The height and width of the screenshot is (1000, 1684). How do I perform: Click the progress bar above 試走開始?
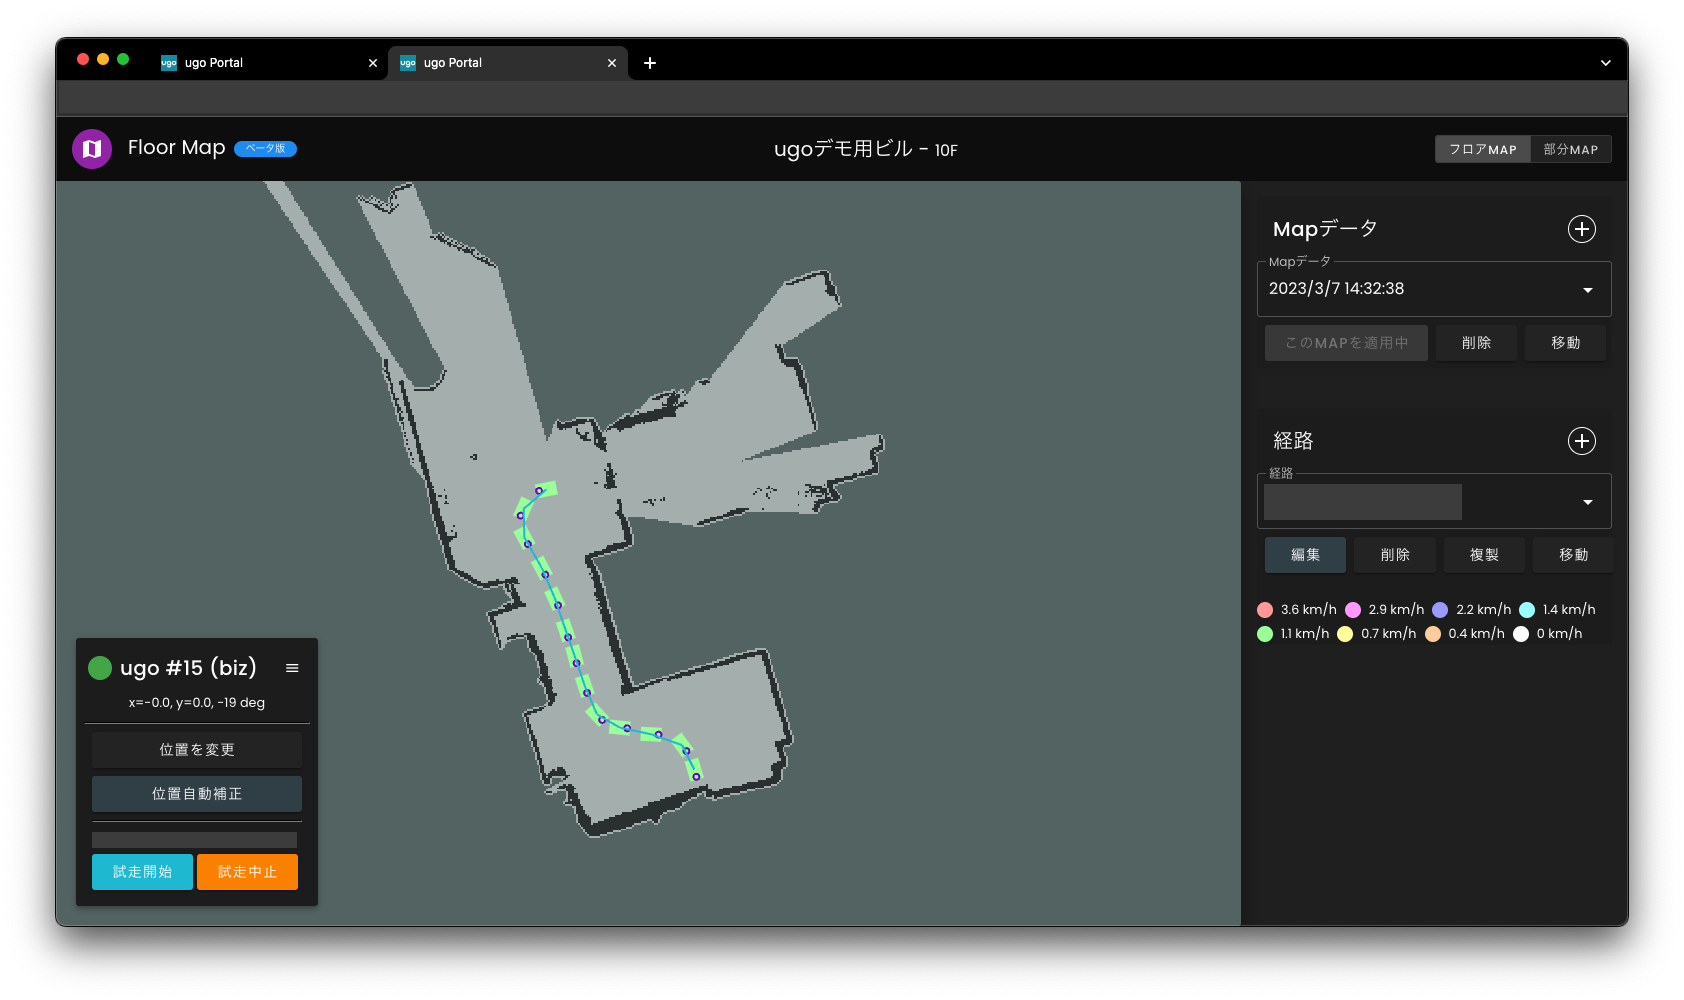195,840
